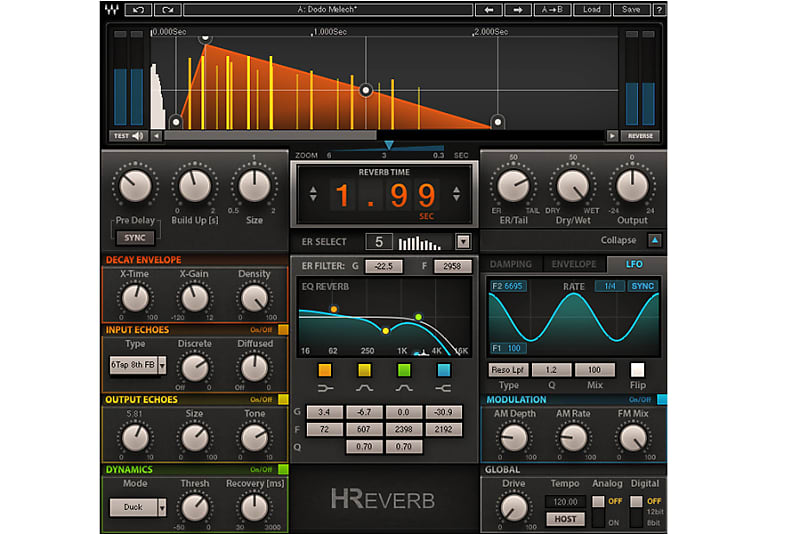Screen dimensions: 800x534
Task: Click the EQ gain field 3.4
Action: (324, 412)
